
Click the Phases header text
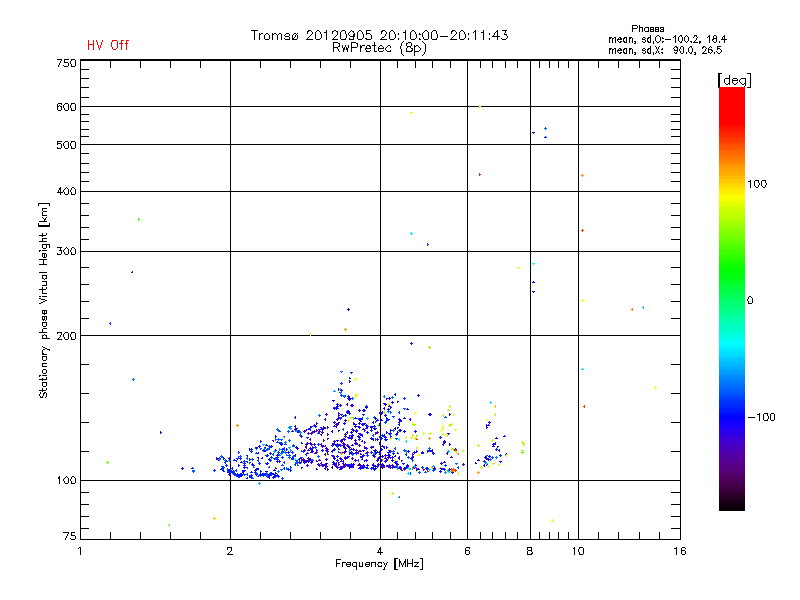[647, 29]
